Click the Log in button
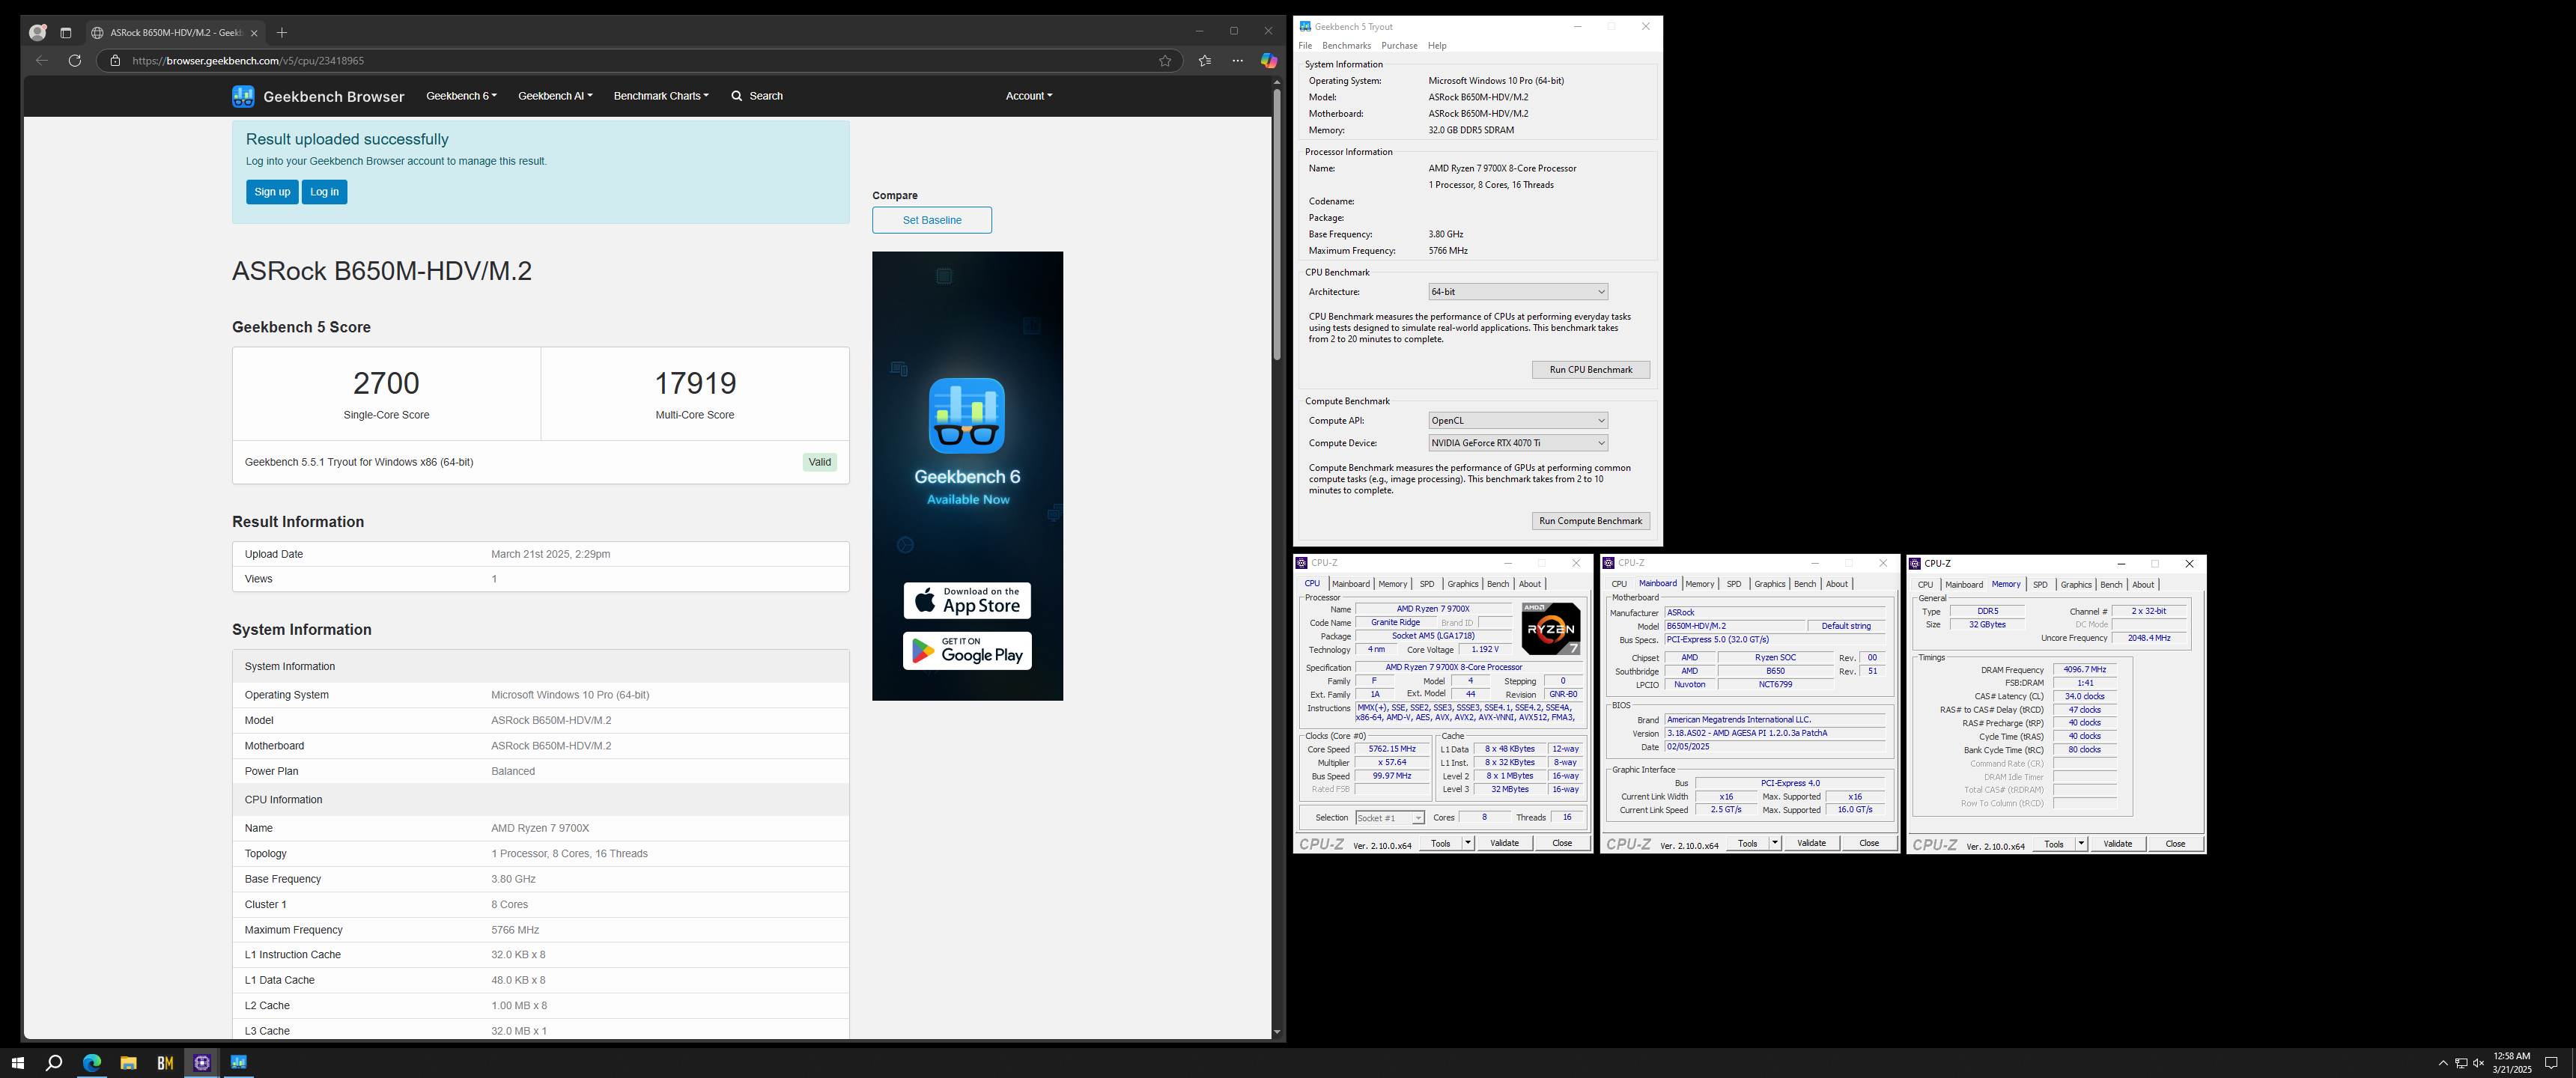Viewport: 2576px width, 1078px height. point(324,192)
